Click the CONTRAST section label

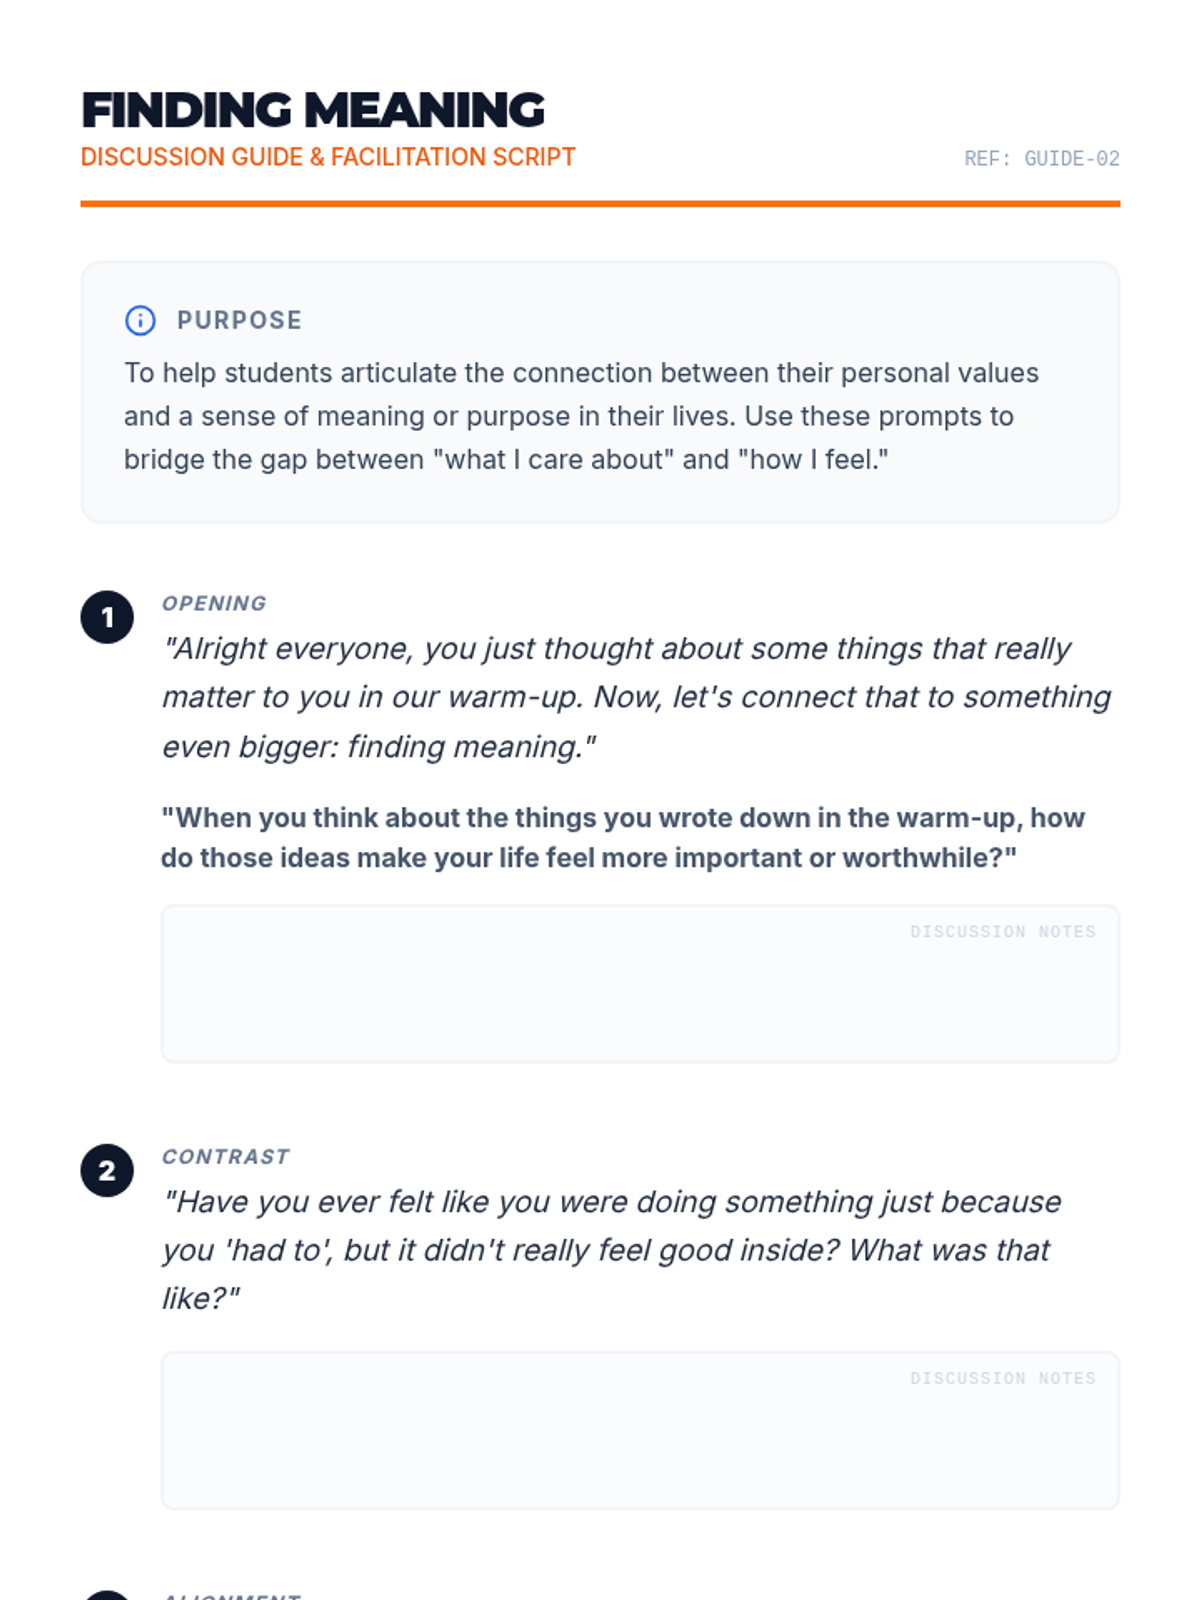[x=226, y=1157]
